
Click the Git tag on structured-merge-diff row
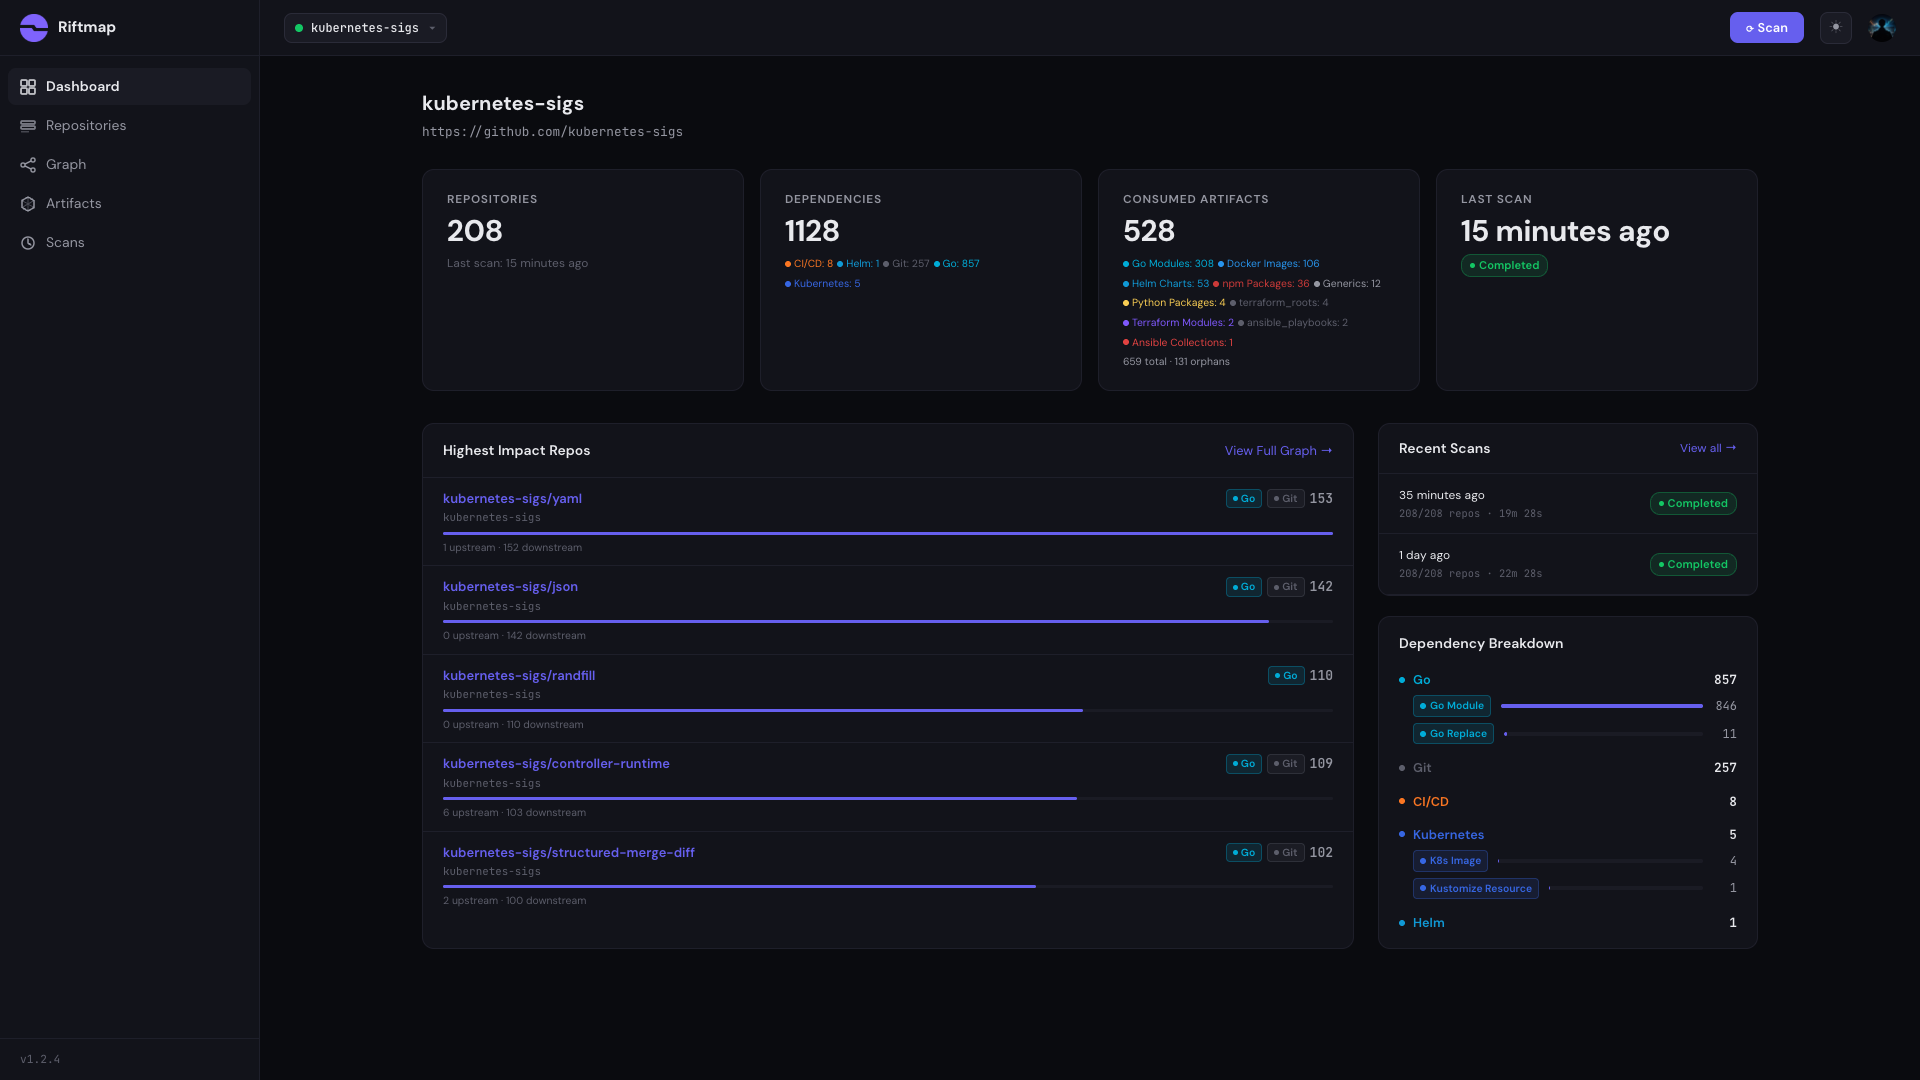pyautogui.click(x=1286, y=853)
